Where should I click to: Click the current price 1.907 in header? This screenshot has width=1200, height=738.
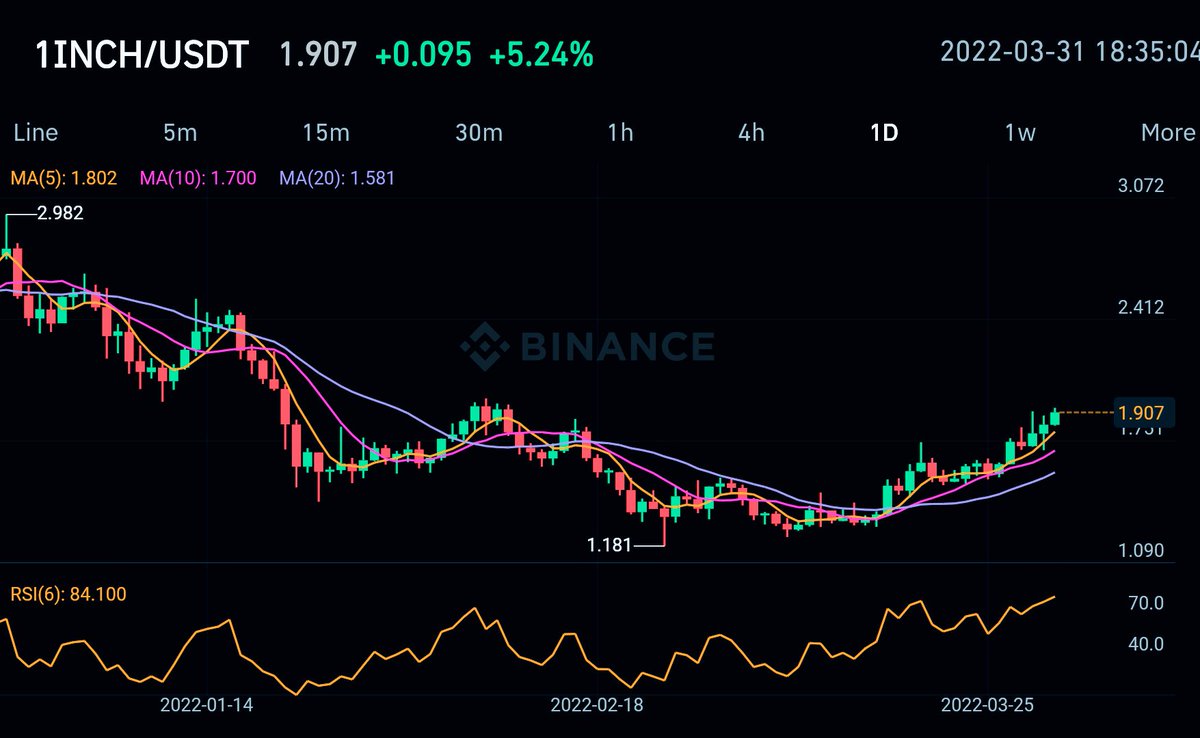click(x=317, y=55)
